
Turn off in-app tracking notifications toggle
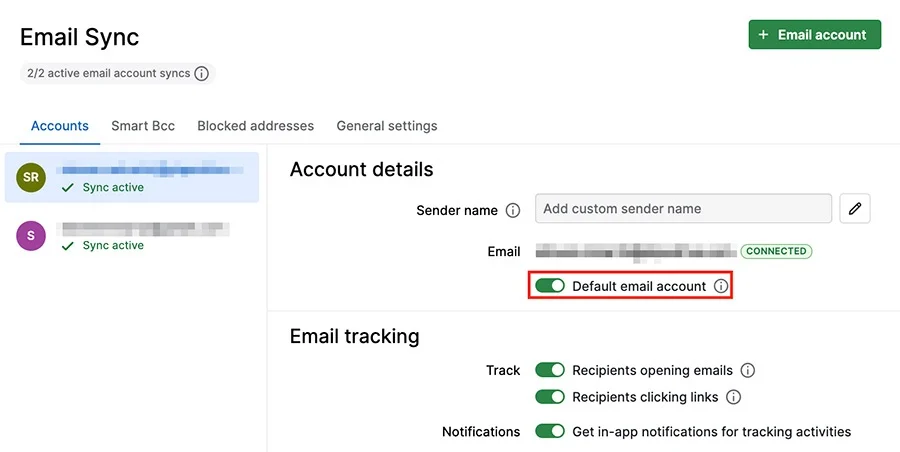[550, 431]
